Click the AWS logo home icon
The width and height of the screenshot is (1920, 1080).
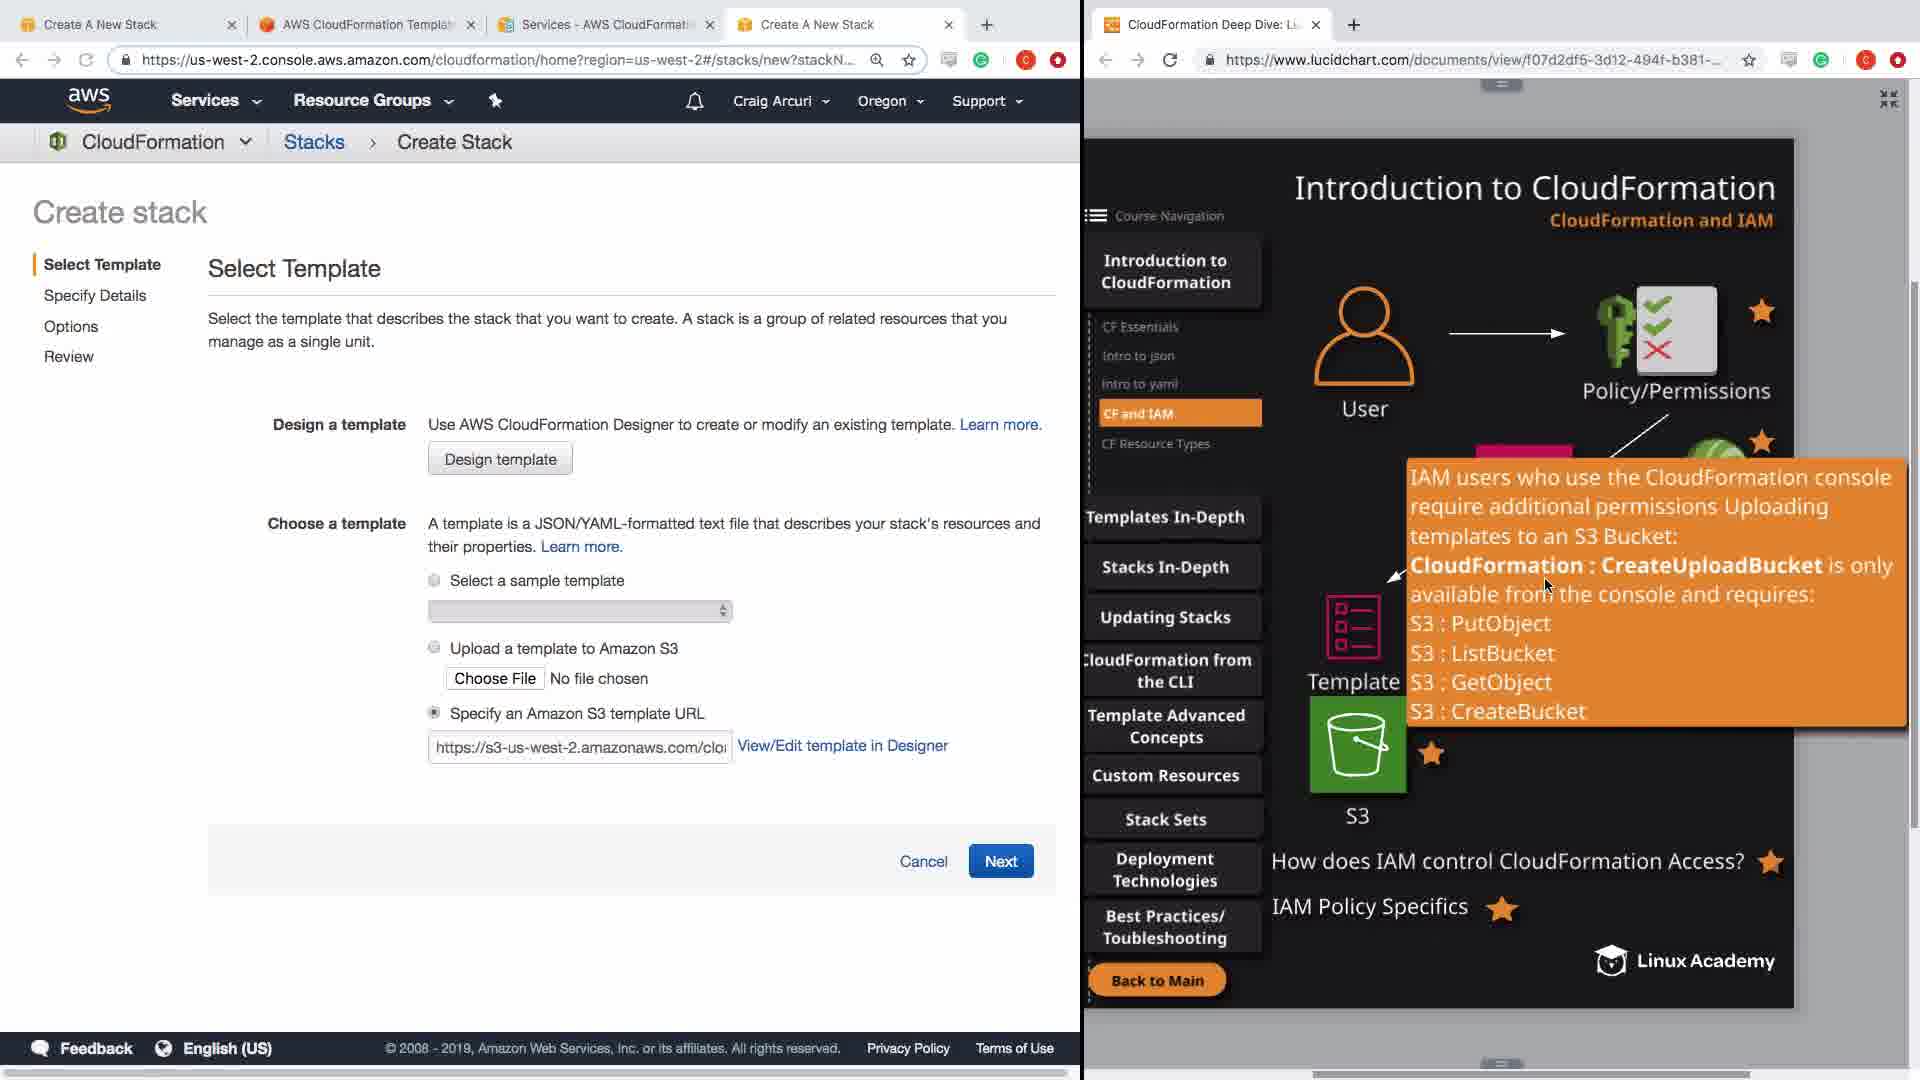[x=89, y=100]
